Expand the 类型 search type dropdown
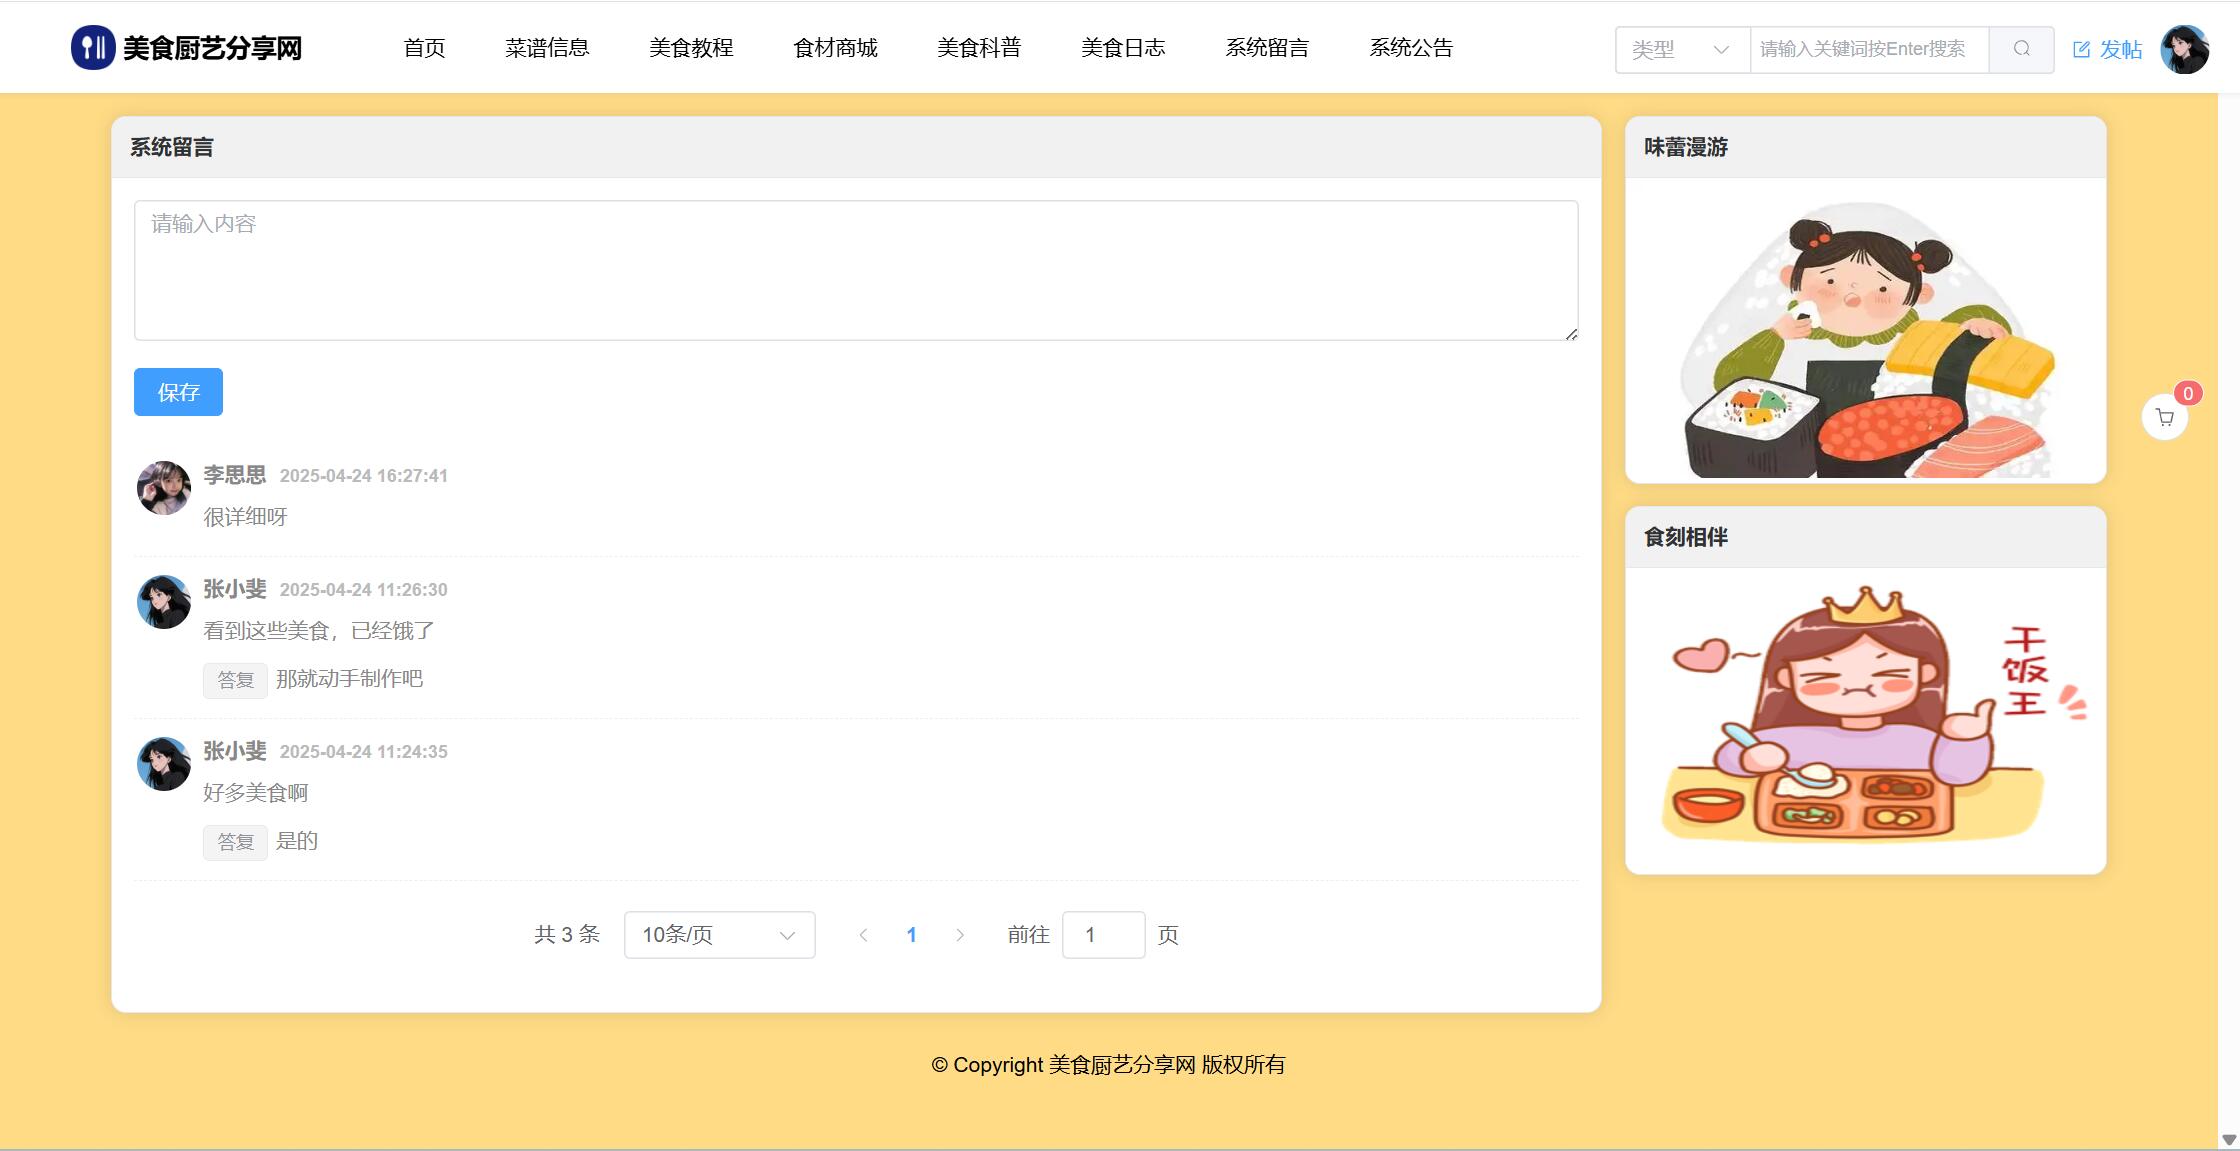The height and width of the screenshot is (1151, 2240). pos(1682,49)
